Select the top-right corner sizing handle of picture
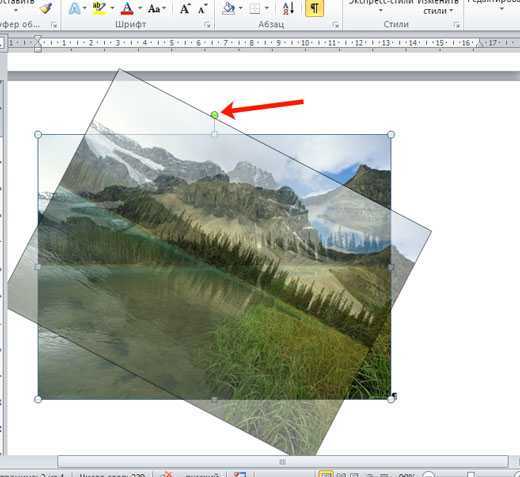The height and width of the screenshot is (477, 520). (x=391, y=135)
